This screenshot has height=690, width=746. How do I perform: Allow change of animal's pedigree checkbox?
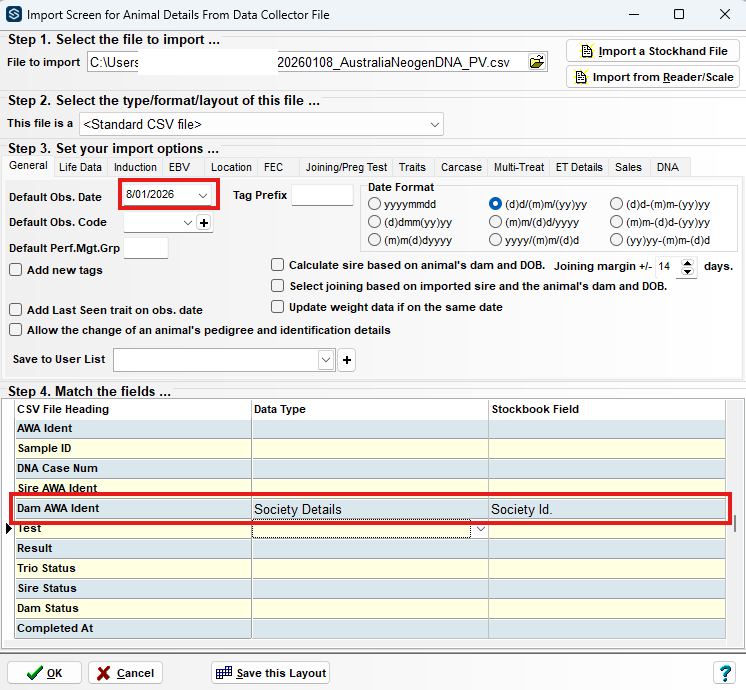[x=16, y=330]
